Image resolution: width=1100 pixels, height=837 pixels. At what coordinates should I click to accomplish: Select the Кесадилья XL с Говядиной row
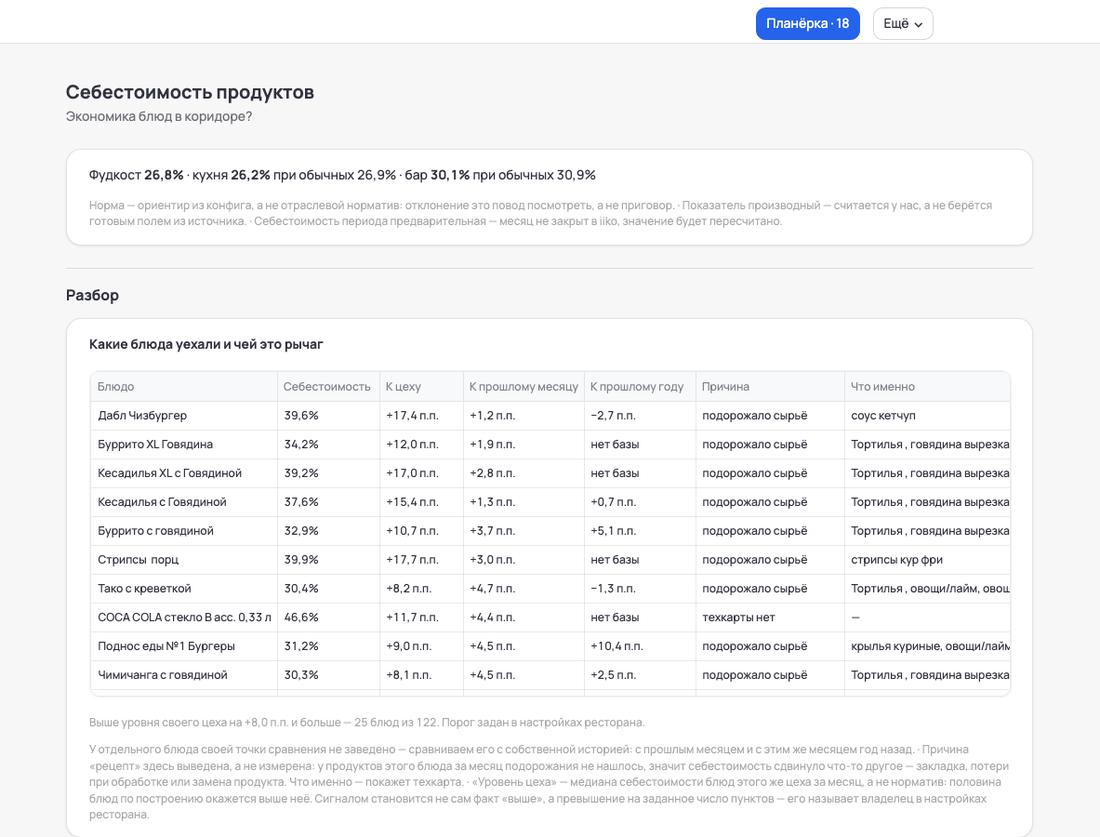[x=550, y=473]
